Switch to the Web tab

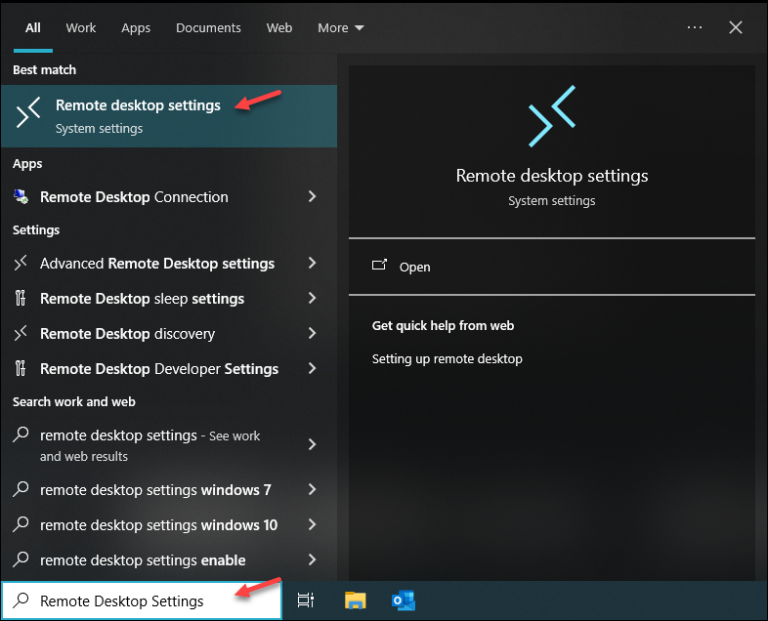click(x=279, y=28)
